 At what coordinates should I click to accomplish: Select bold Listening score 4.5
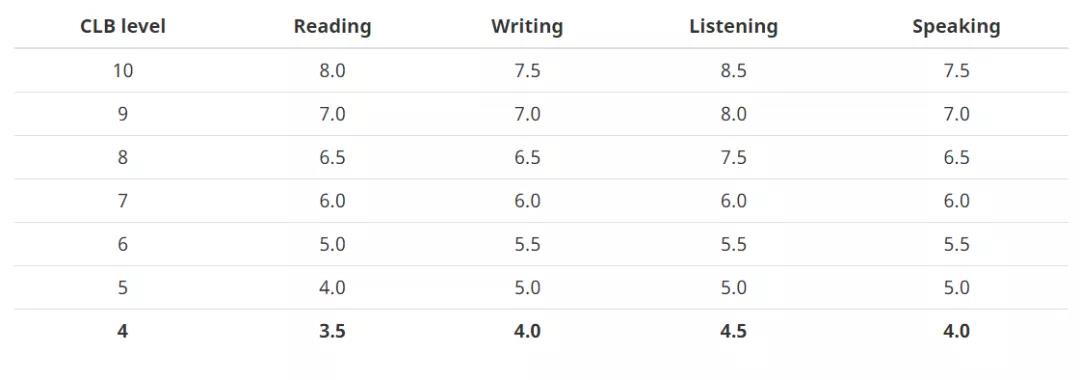tap(734, 331)
